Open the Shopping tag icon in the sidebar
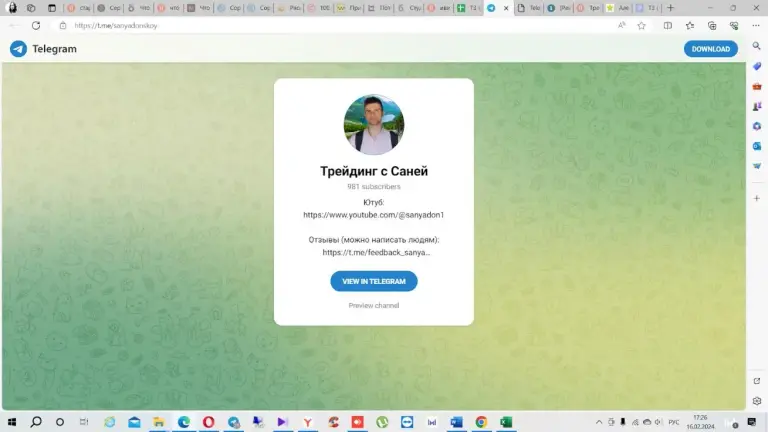 (757, 66)
